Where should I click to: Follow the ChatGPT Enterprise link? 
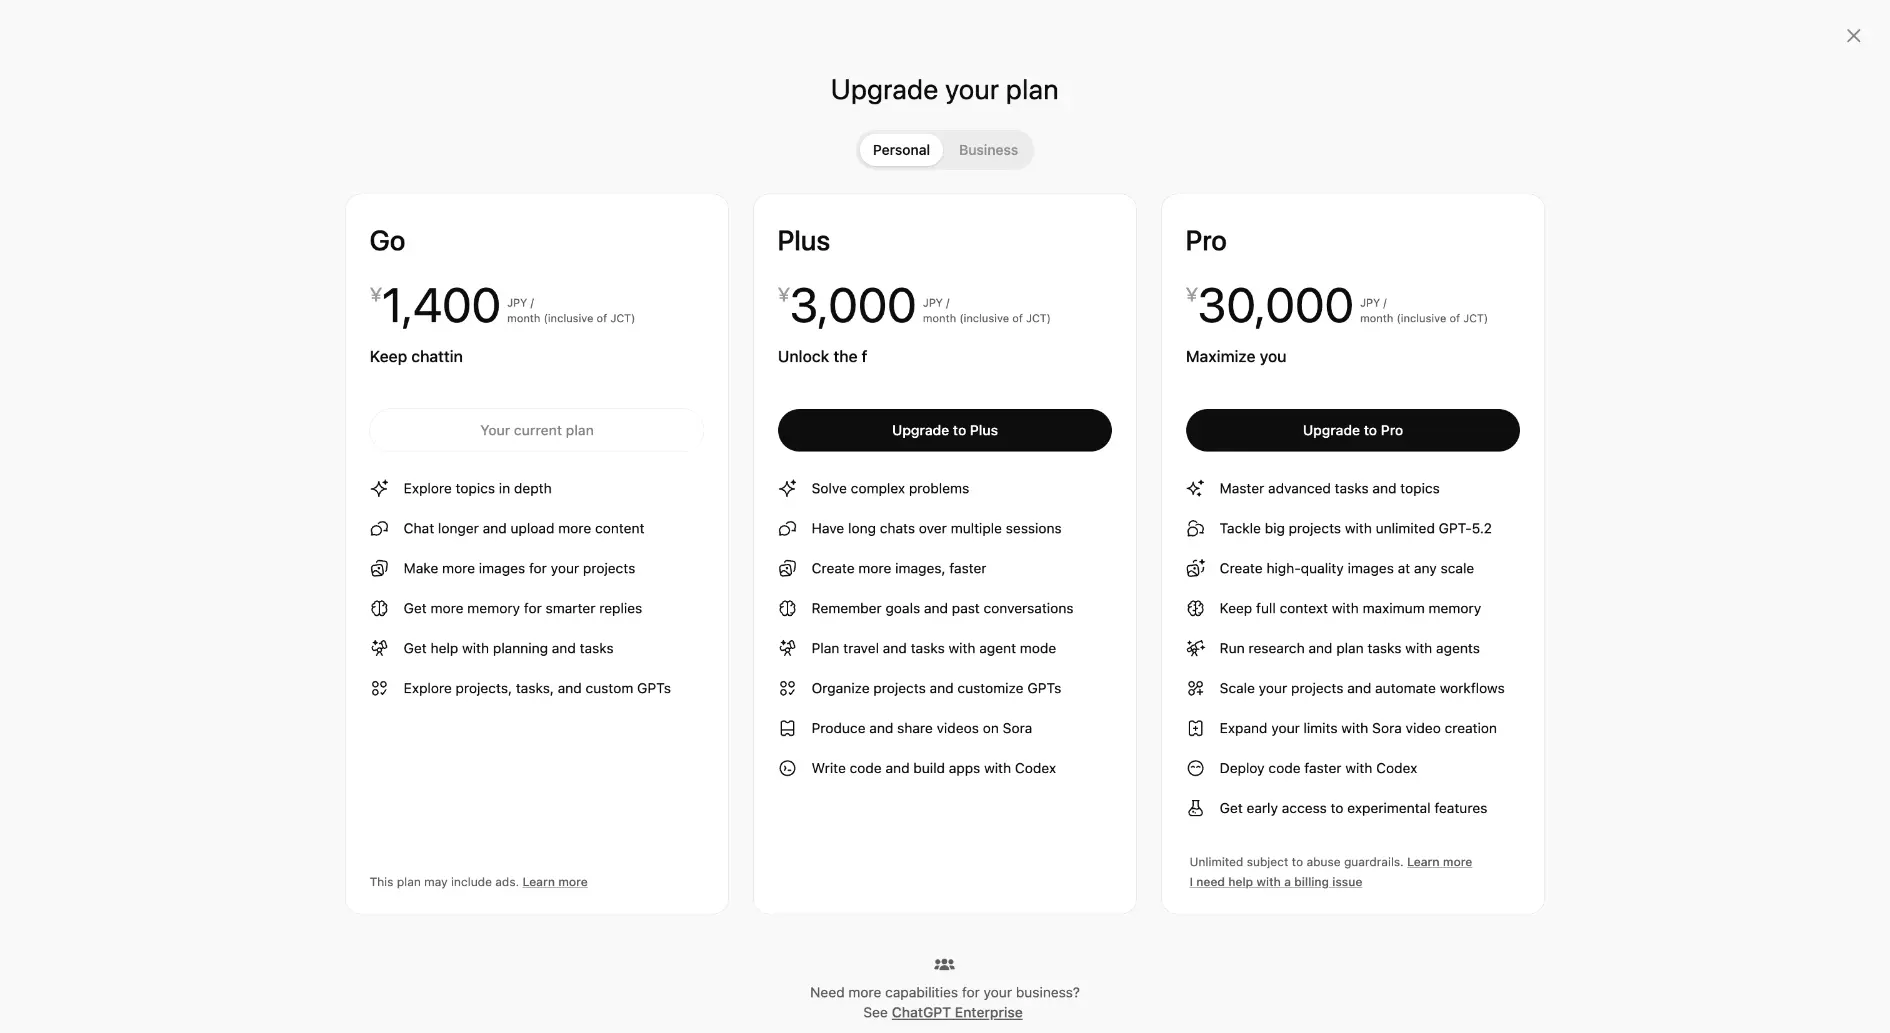957,1012
